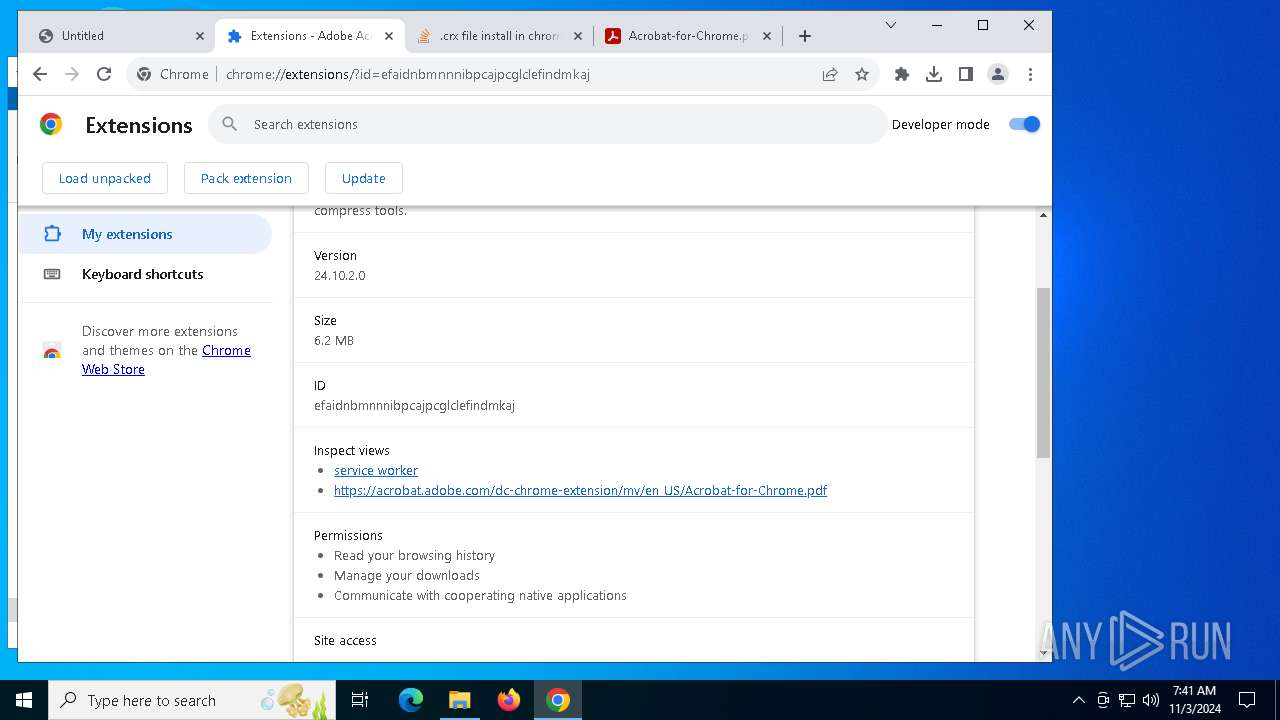Click the page scrollbar thumb
Viewport: 1280px width, 720px height.
click(1043, 373)
